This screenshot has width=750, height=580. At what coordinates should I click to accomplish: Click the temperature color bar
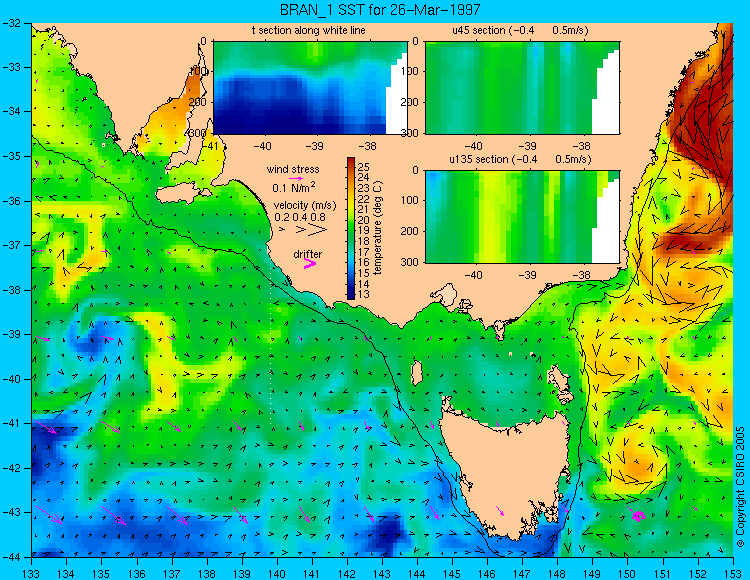(x=351, y=229)
